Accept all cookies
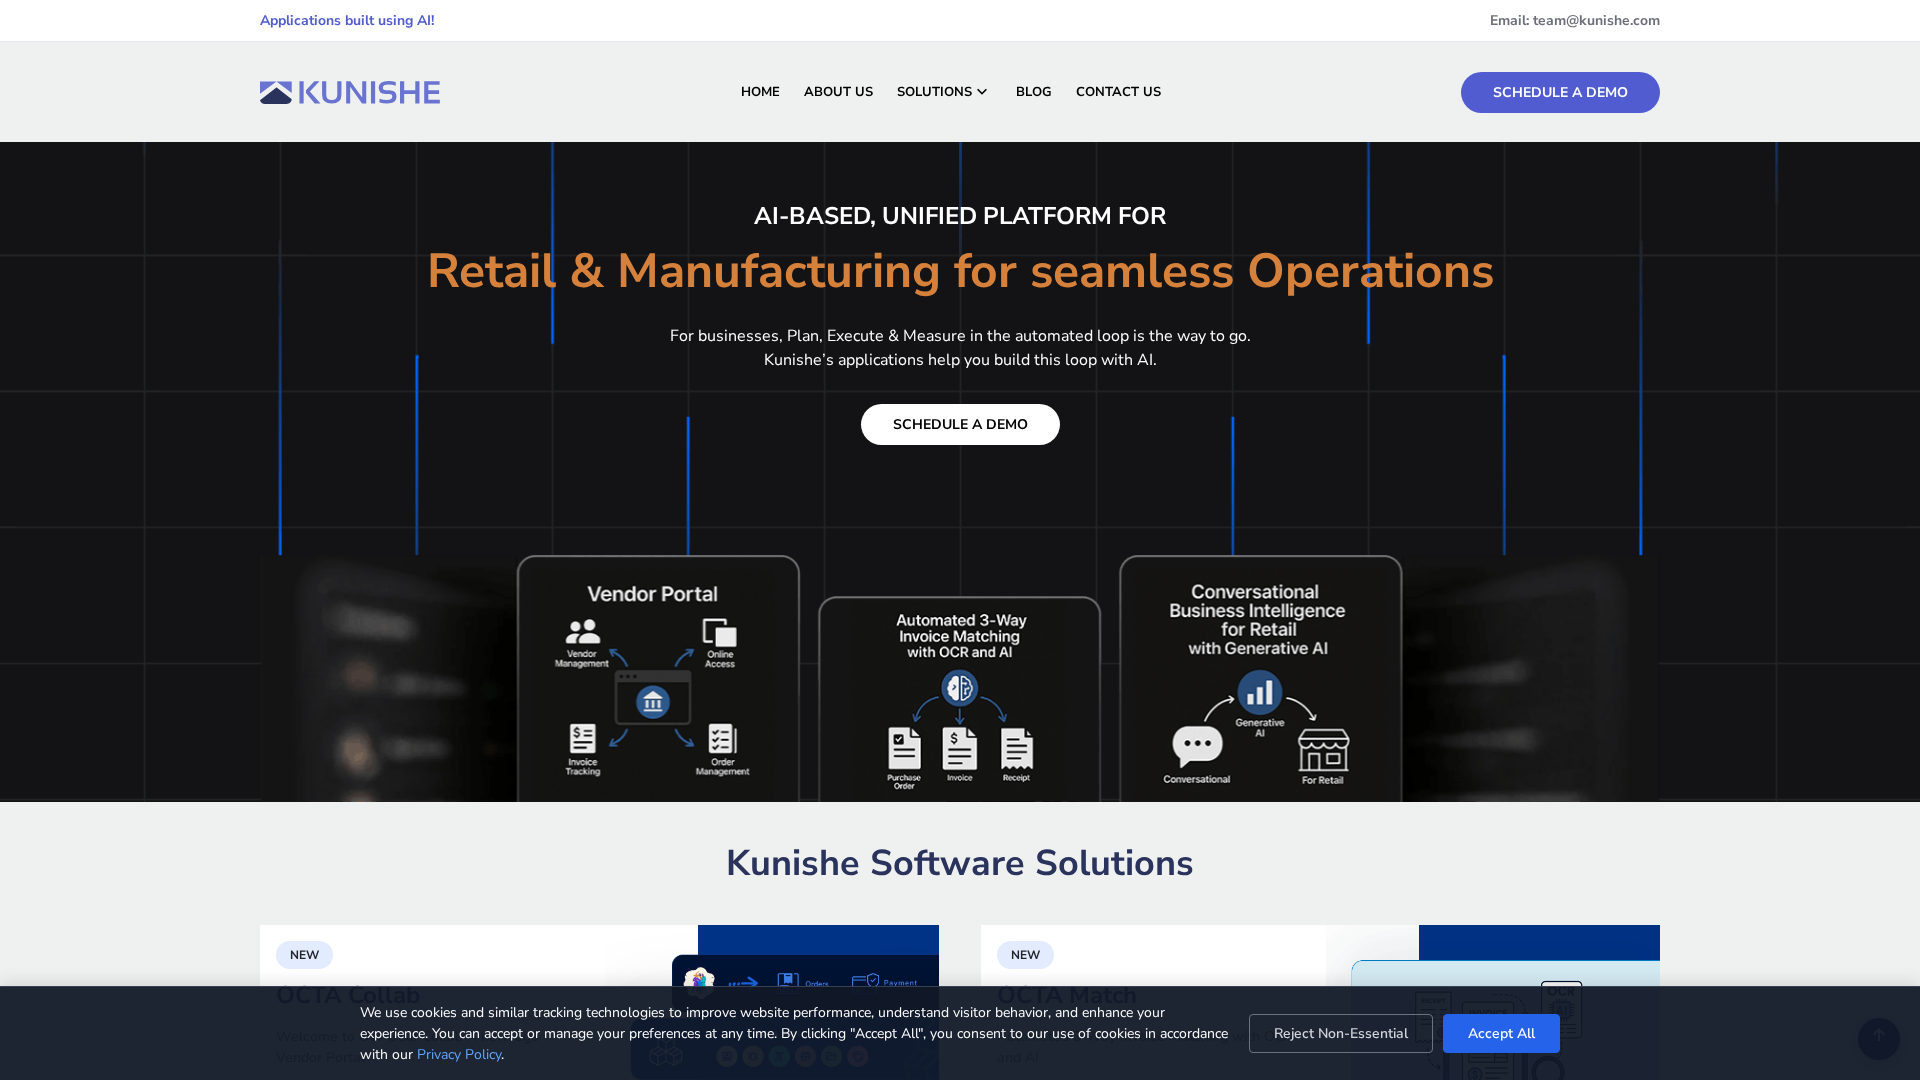Screen dimensions: 1920x1080 click(x=1501, y=1033)
